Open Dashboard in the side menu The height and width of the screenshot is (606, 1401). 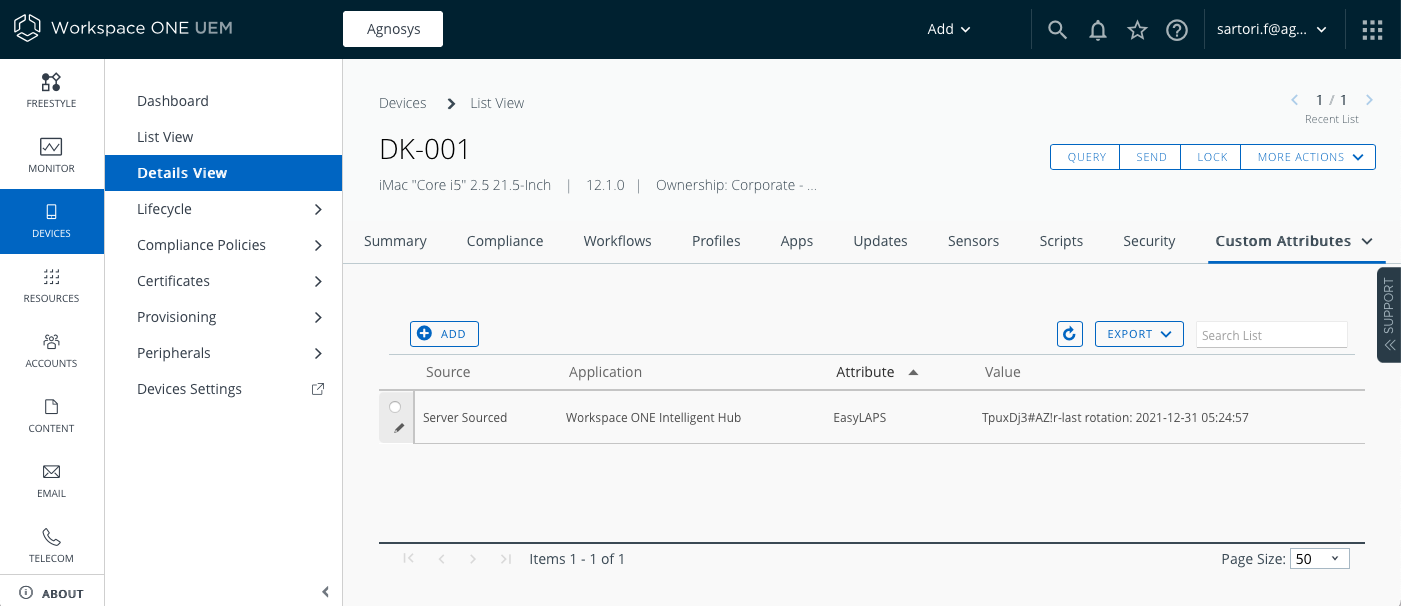coord(173,101)
